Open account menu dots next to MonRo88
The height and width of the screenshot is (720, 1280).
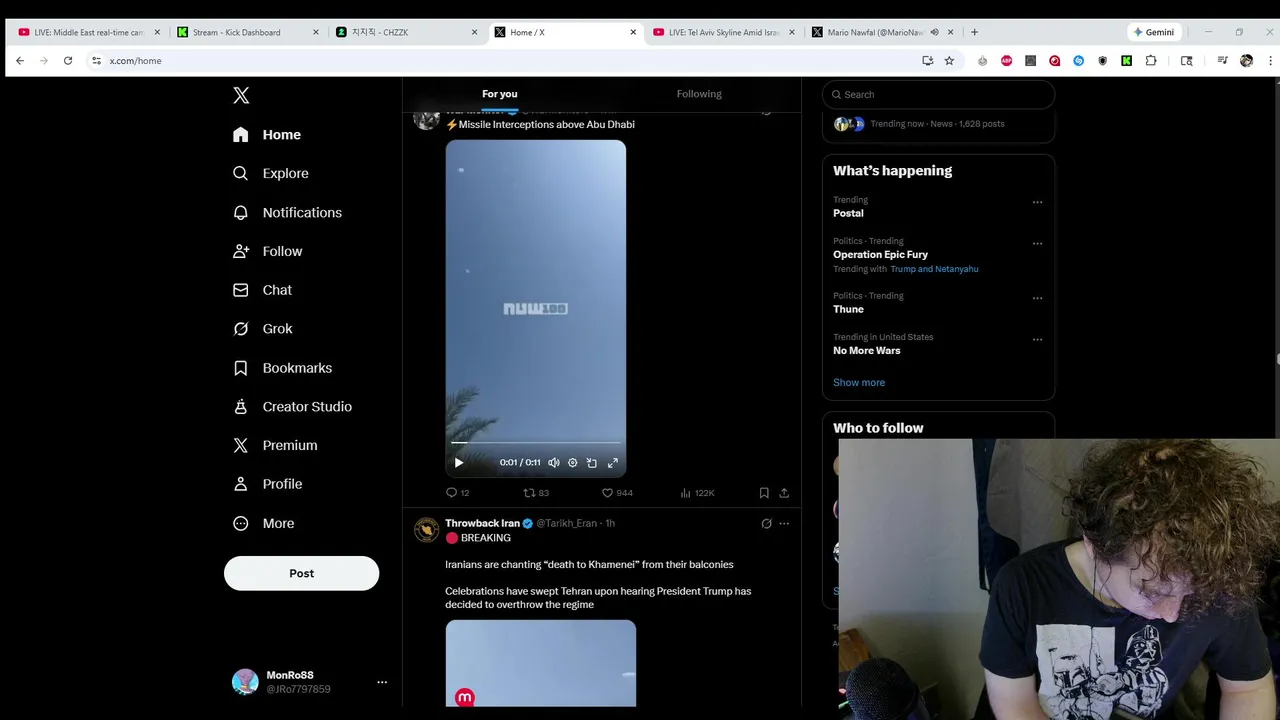click(x=382, y=682)
